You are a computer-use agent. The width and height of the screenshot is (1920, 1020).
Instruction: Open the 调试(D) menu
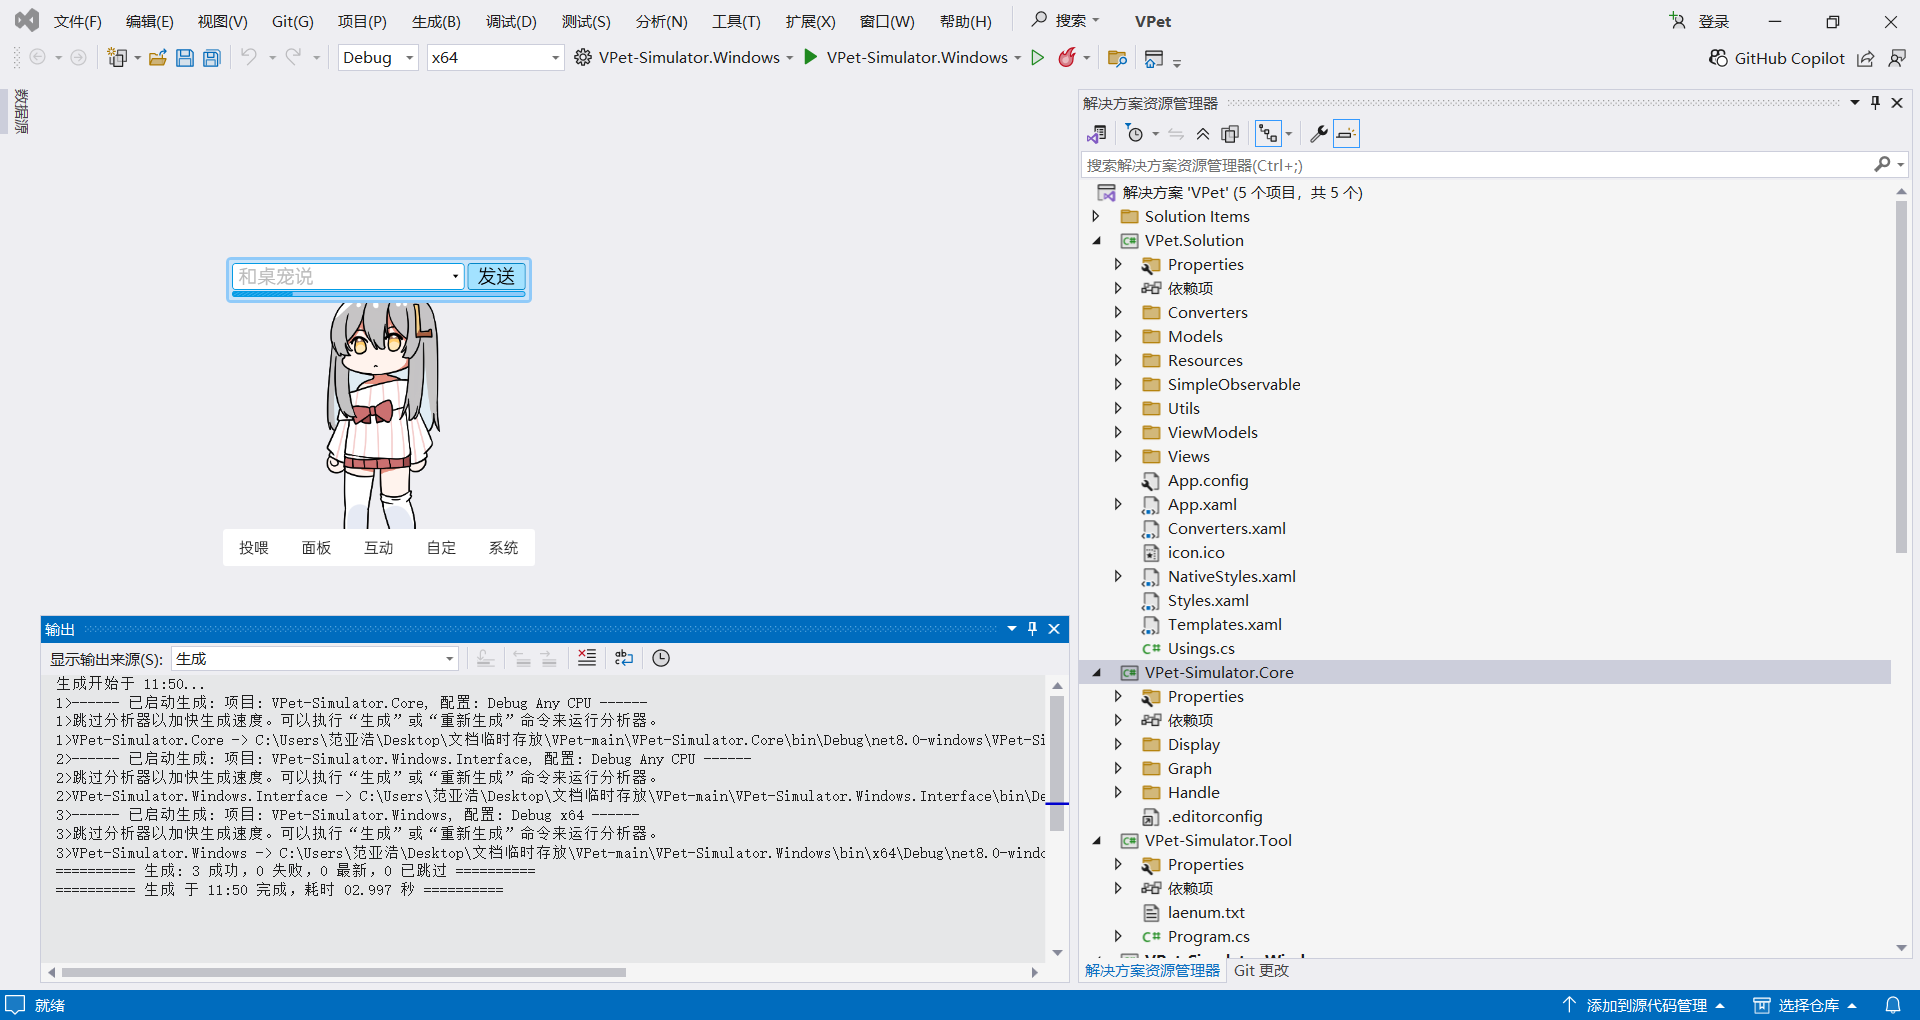[x=511, y=21]
